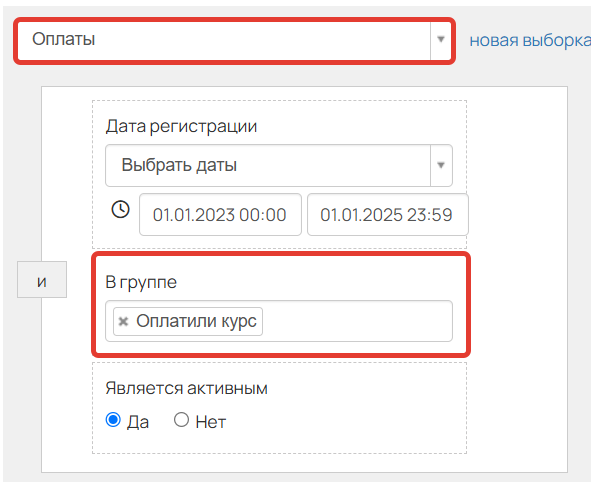Click the start date field 01.01.2023 00:00

(x=220, y=214)
